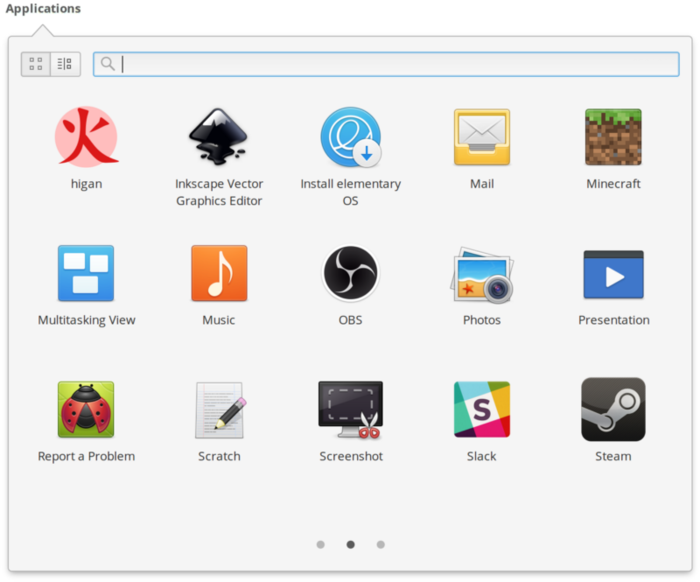This screenshot has height=582, width=700.
Task: Open the Mail application
Action: point(482,137)
